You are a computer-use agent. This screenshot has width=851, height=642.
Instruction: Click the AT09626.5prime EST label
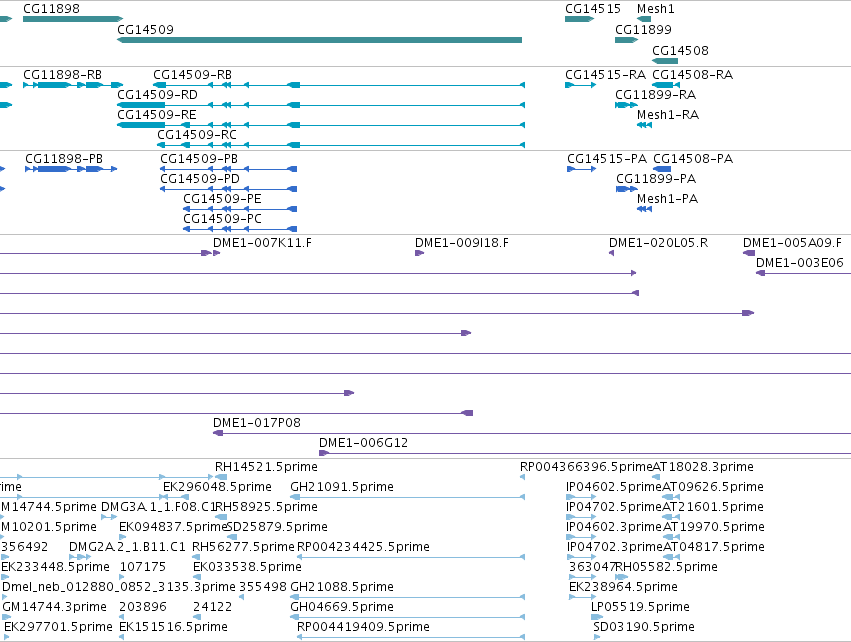(x=713, y=486)
